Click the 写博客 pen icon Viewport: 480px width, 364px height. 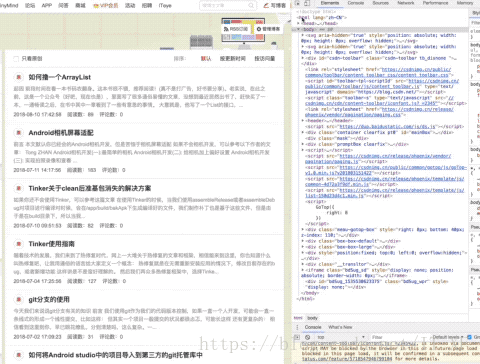point(266,5)
